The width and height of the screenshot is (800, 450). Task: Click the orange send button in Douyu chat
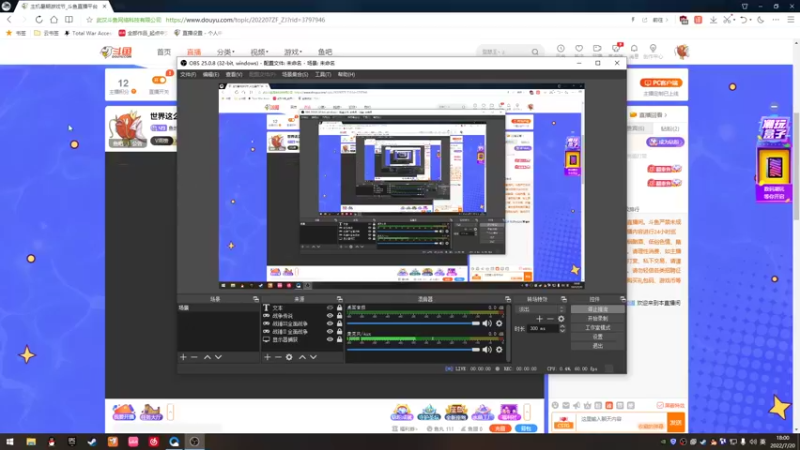676,422
